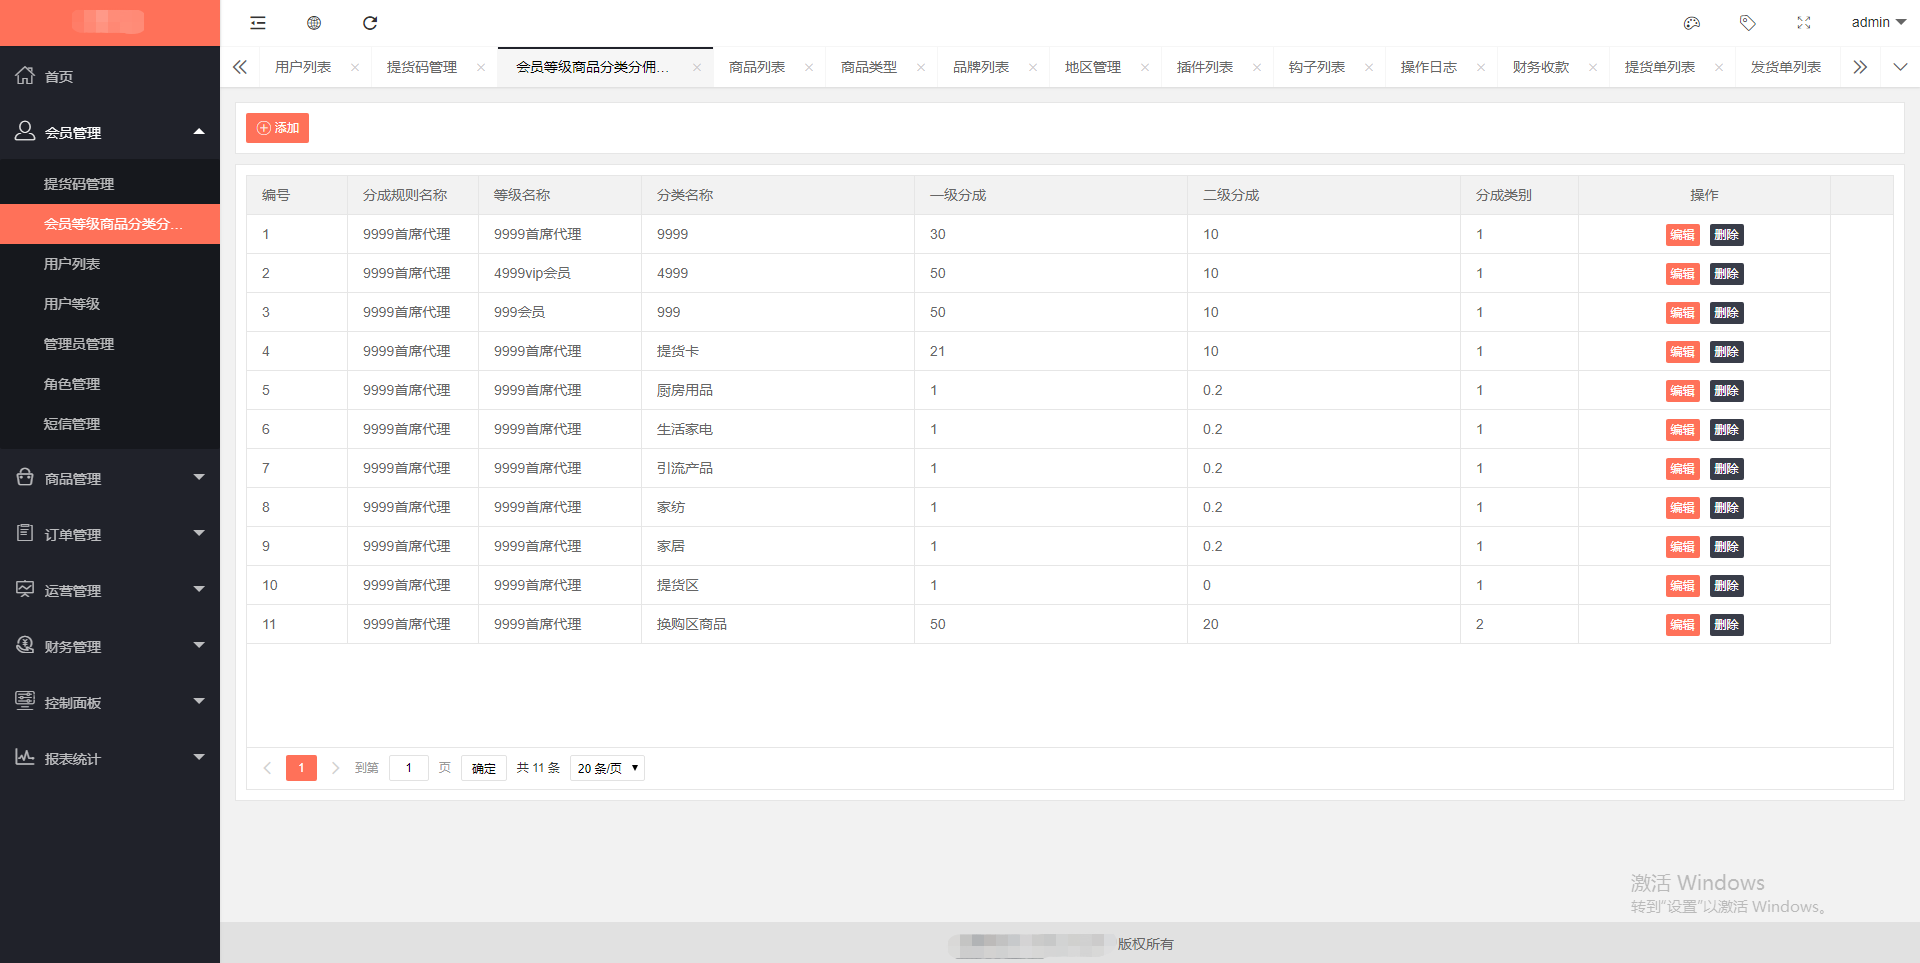Open 短信管理 in sidebar
The width and height of the screenshot is (1920, 963).
click(x=110, y=424)
